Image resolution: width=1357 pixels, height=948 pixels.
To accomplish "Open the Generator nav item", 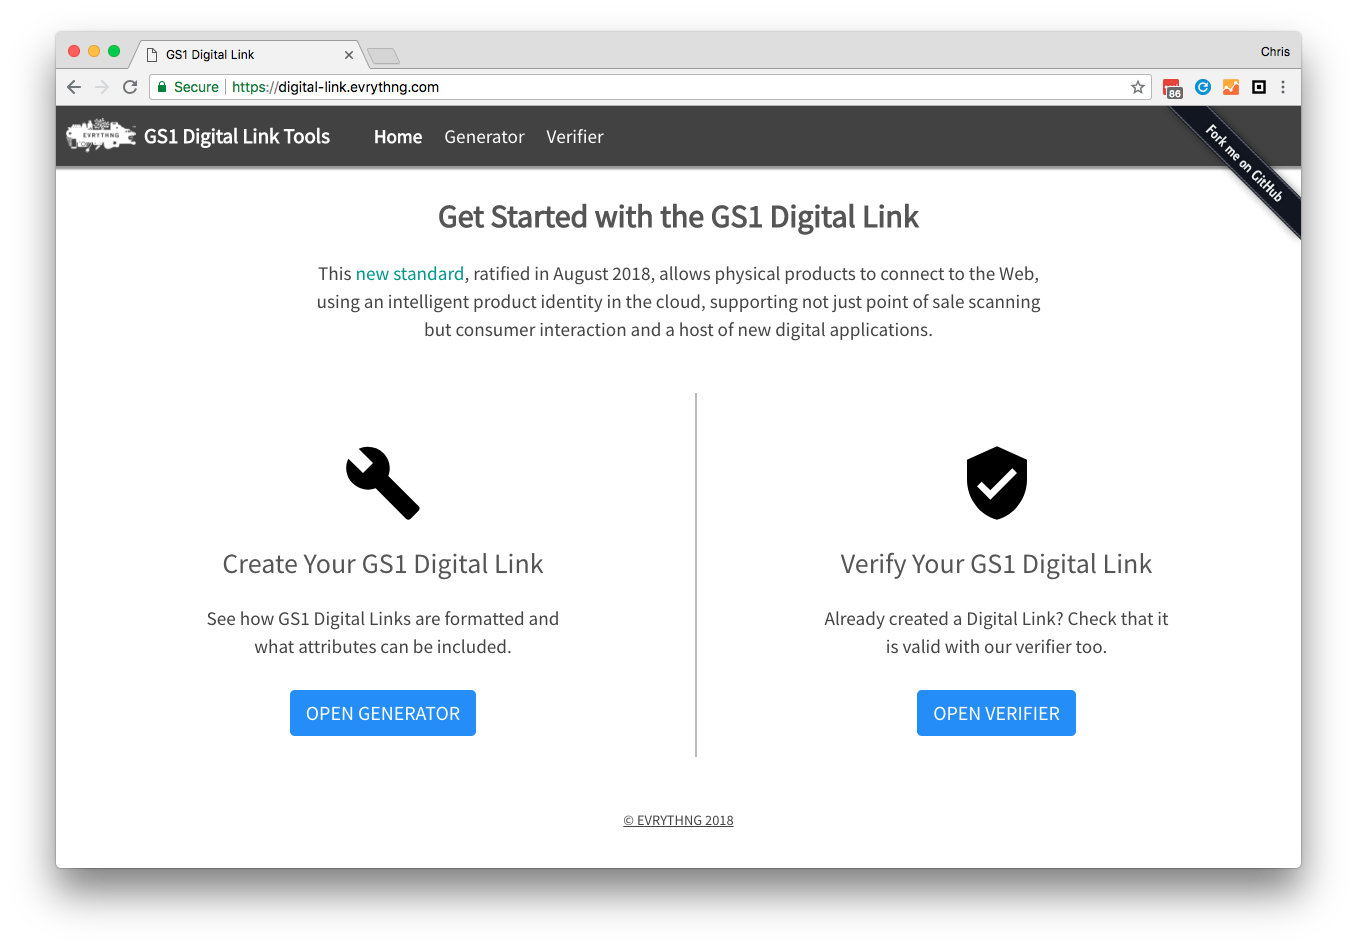I will (484, 137).
